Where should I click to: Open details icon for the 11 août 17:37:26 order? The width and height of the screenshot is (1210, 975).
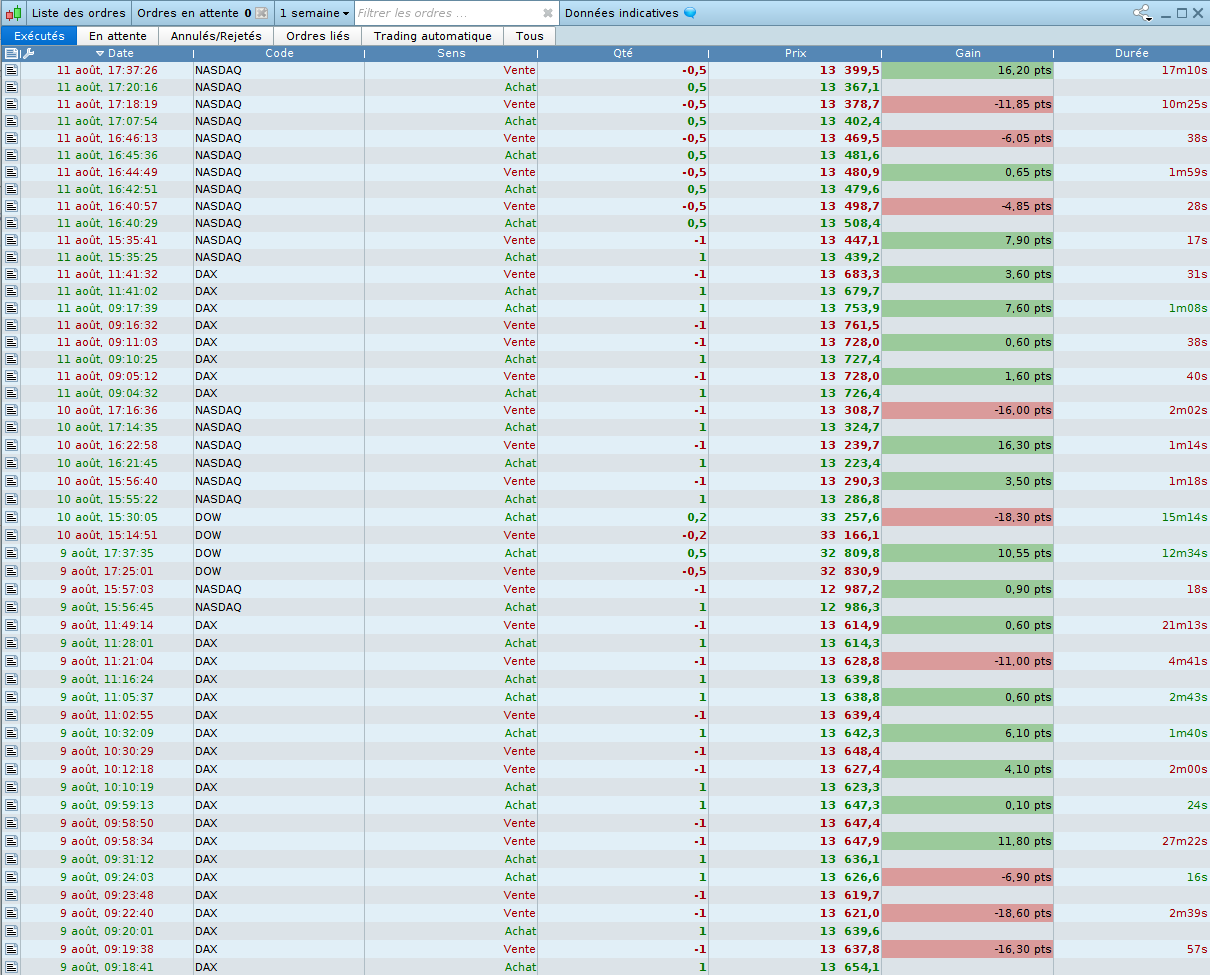click(11, 70)
